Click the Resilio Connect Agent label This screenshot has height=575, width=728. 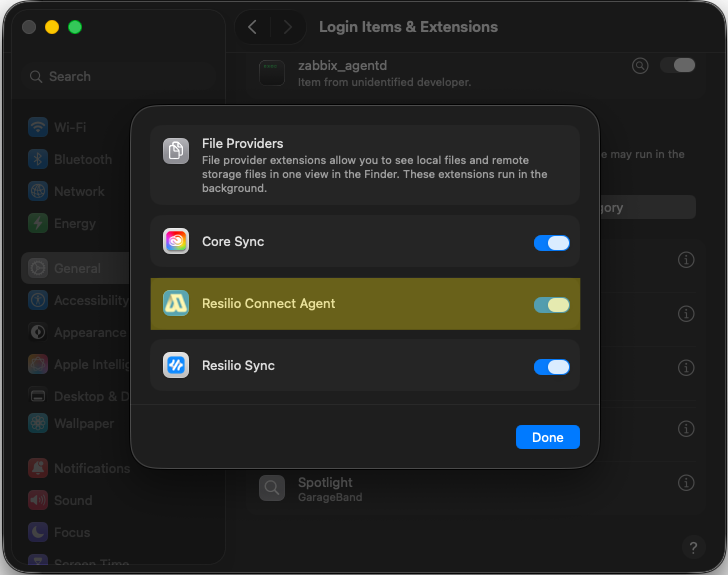268,303
